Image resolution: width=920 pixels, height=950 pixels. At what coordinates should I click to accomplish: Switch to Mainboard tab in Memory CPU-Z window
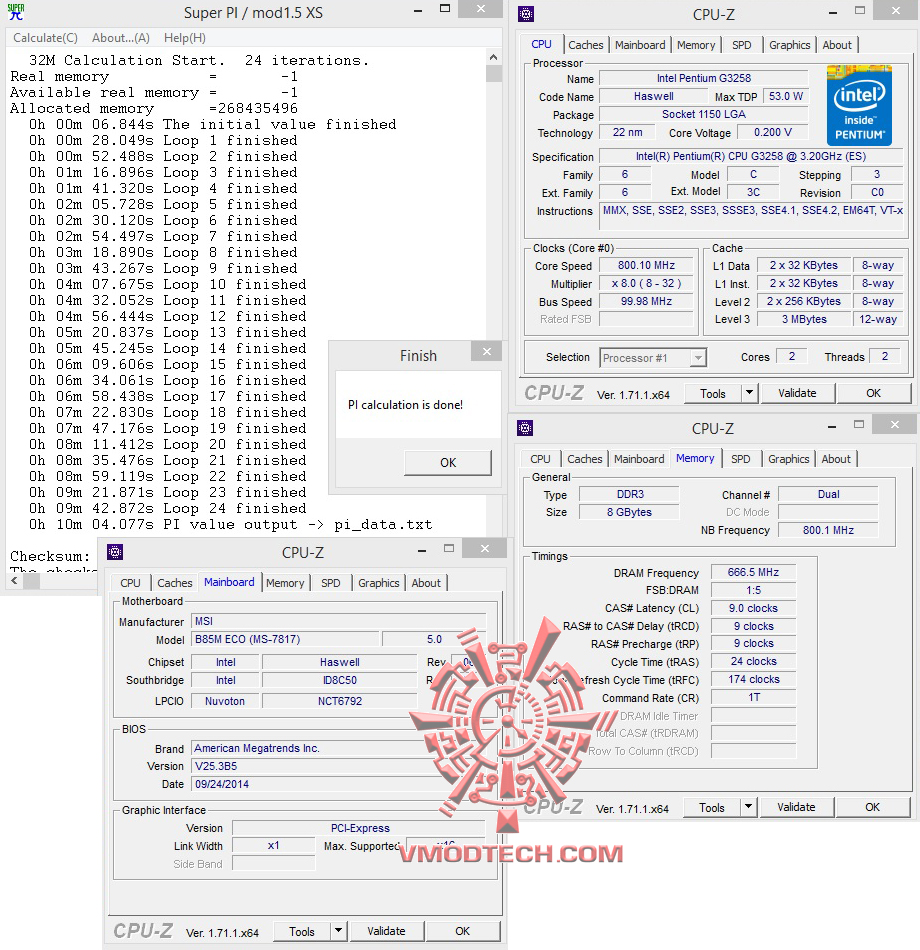tap(639, 459)
